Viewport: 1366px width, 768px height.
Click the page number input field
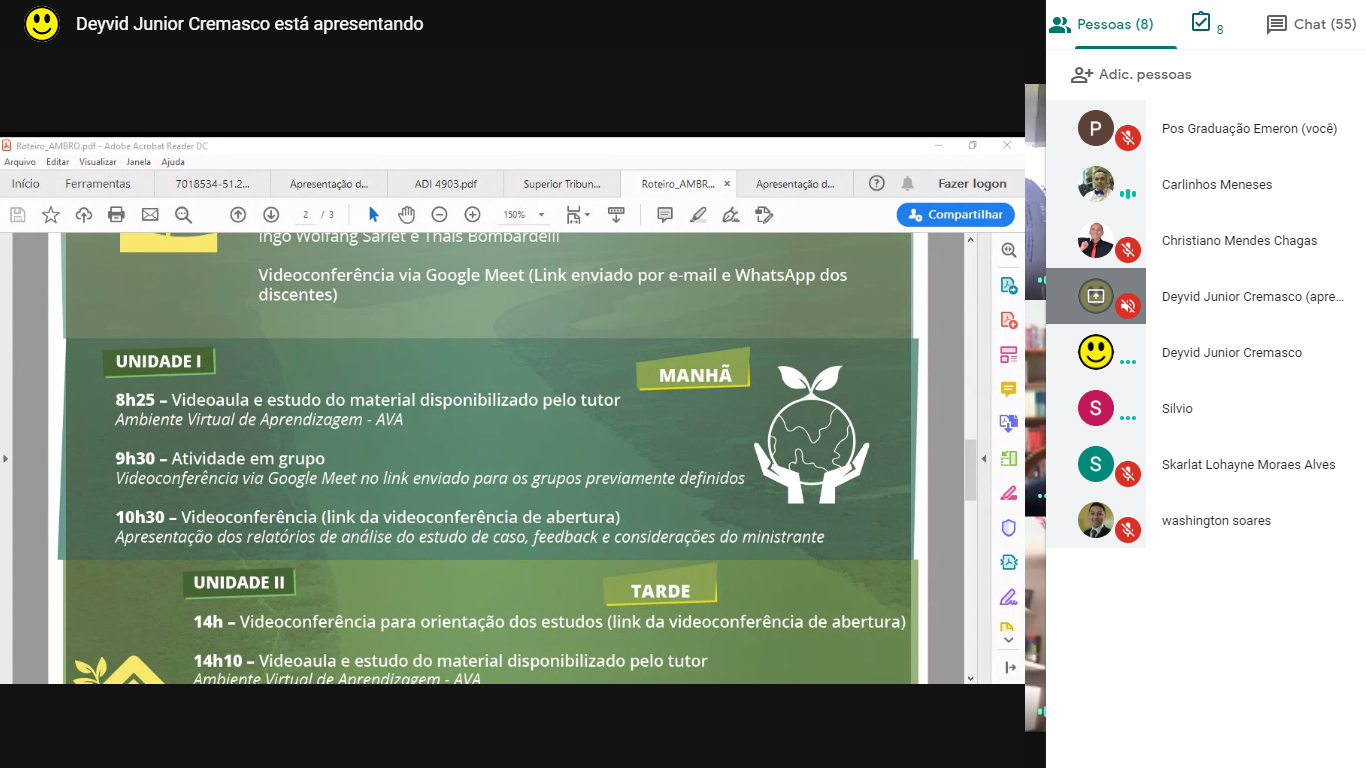click(x=306, y=214)
